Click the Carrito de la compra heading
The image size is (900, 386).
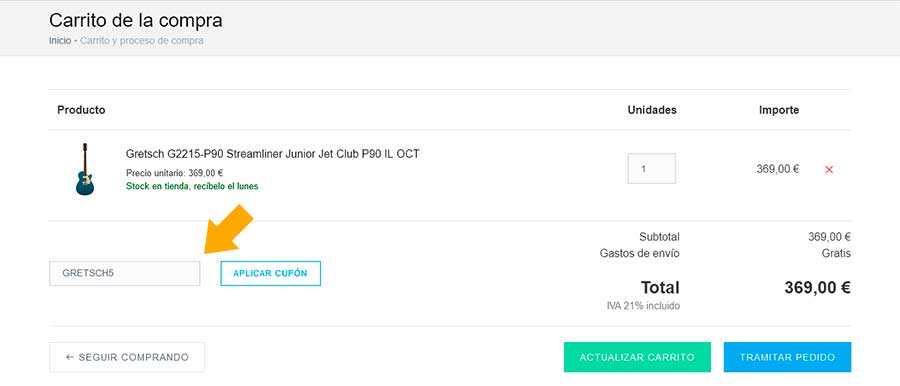136,20
